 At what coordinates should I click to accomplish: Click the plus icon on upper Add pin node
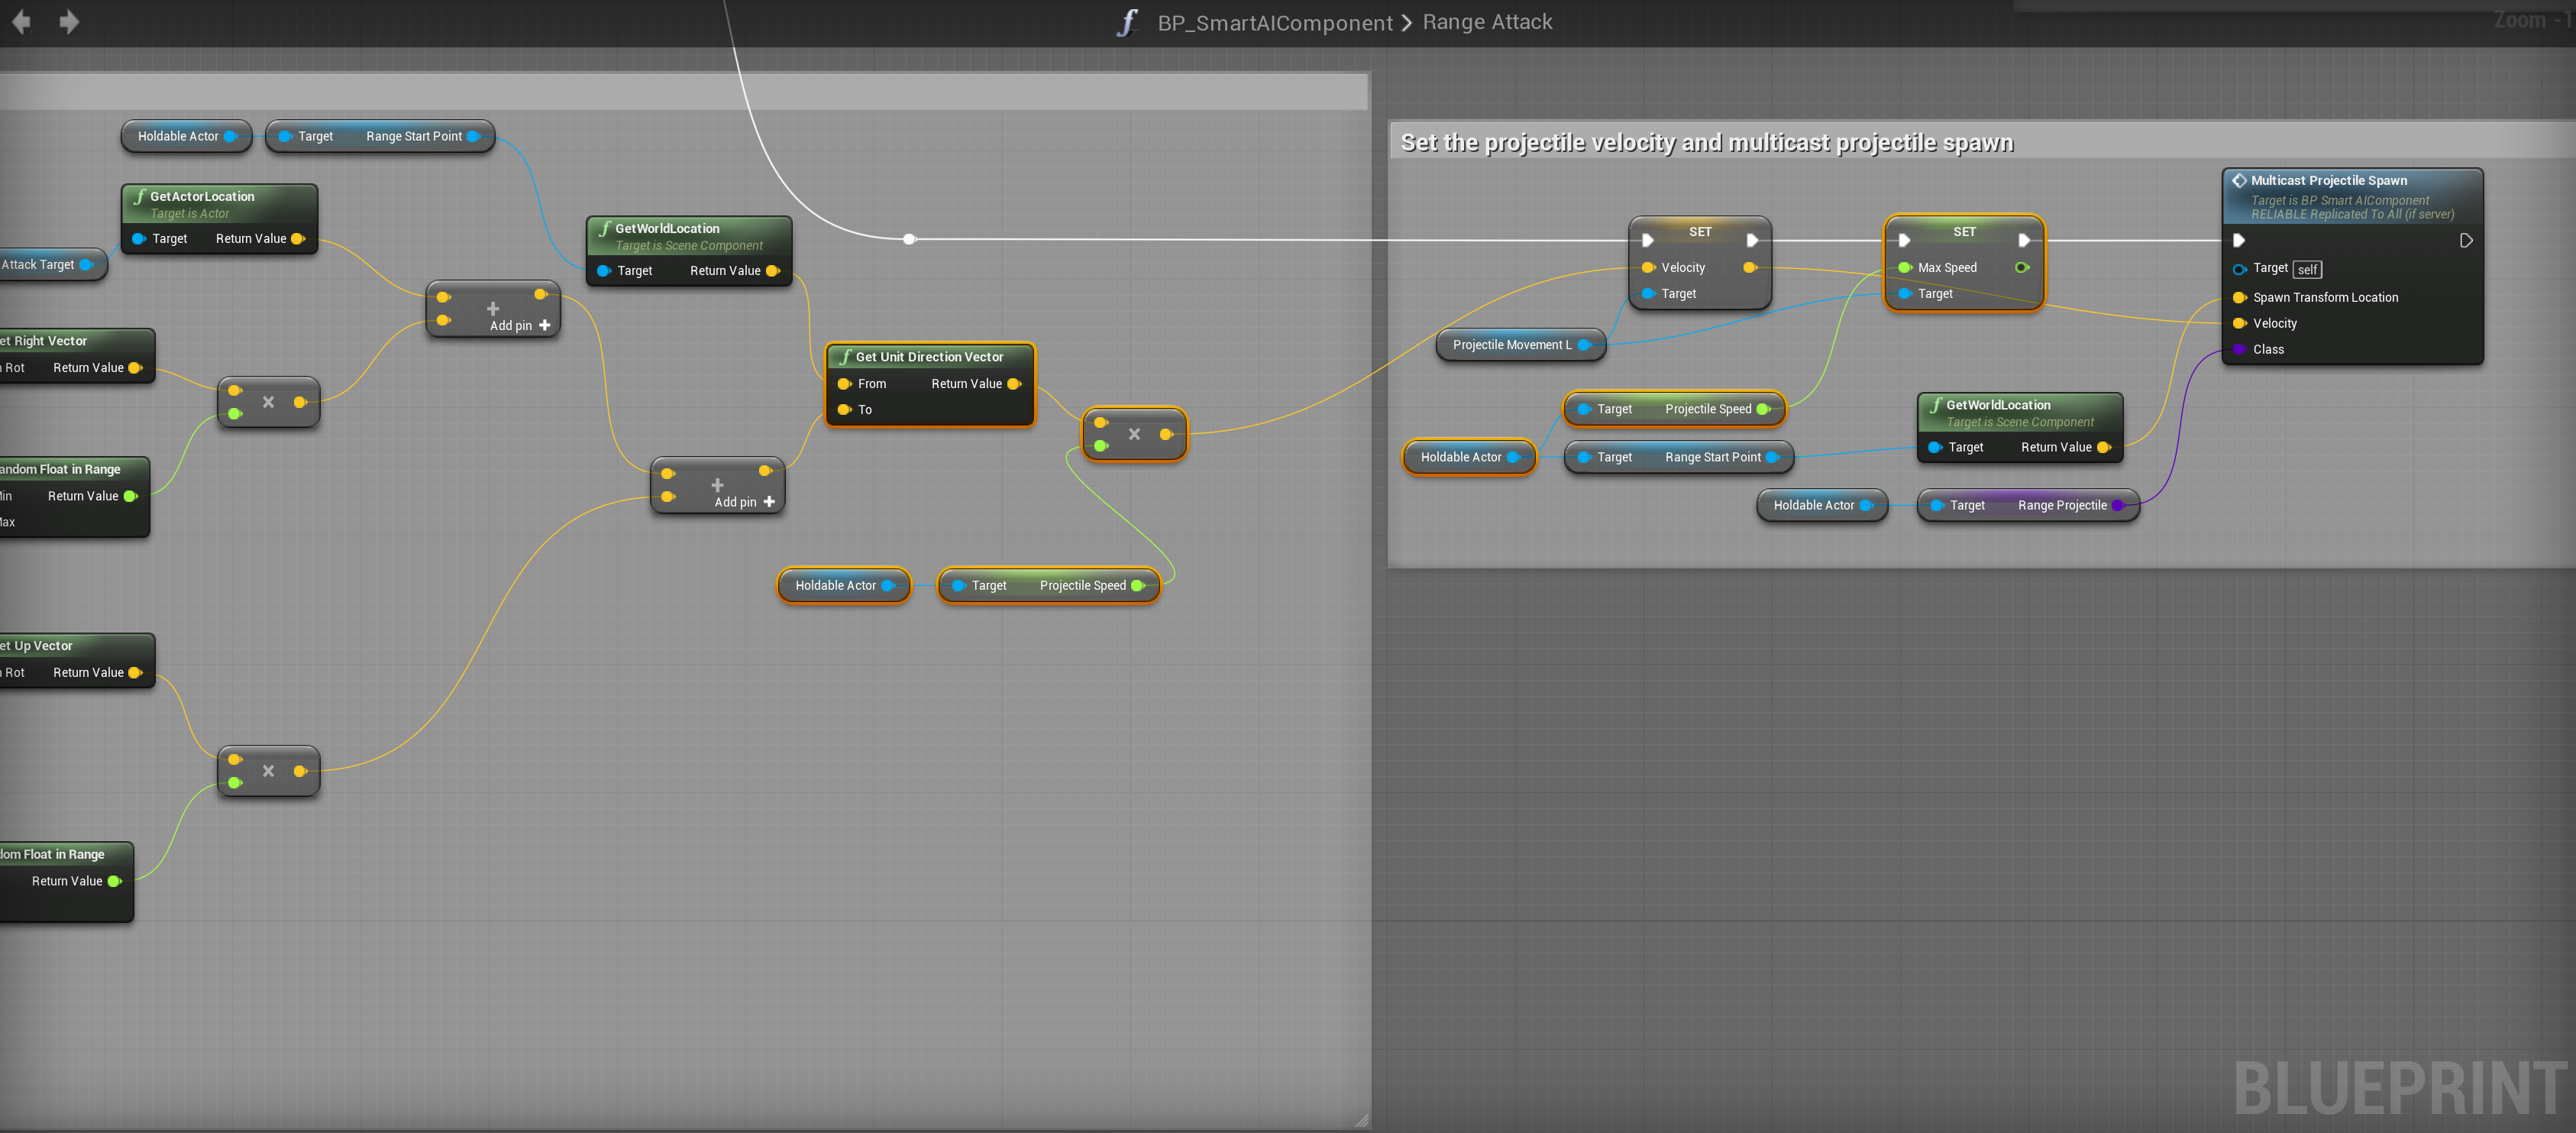[493, 309]
